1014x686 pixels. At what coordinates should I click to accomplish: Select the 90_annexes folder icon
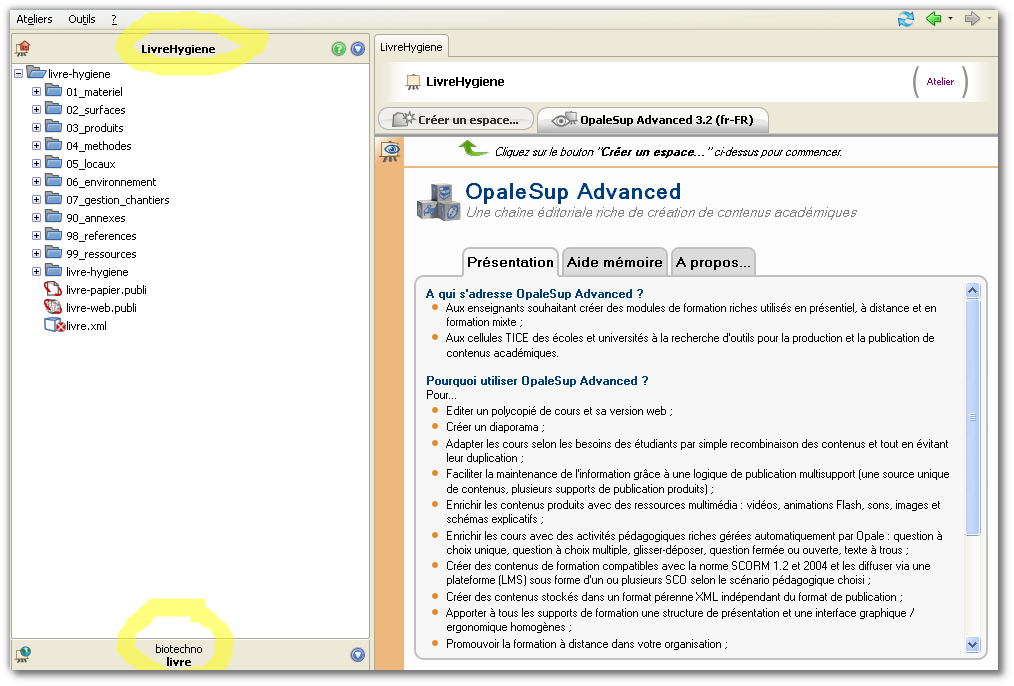click(54, 218)
